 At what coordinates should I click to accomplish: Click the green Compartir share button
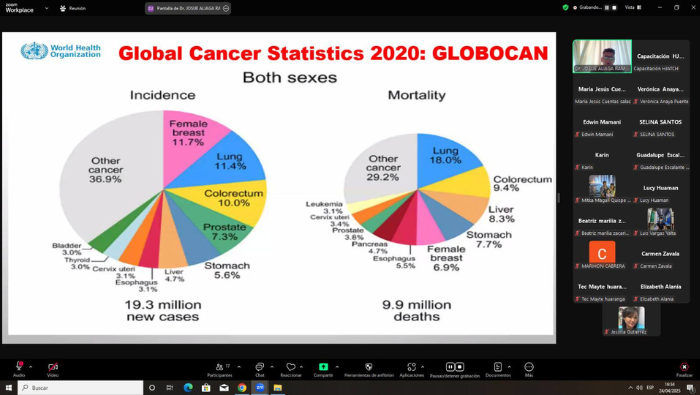[323, 369]
